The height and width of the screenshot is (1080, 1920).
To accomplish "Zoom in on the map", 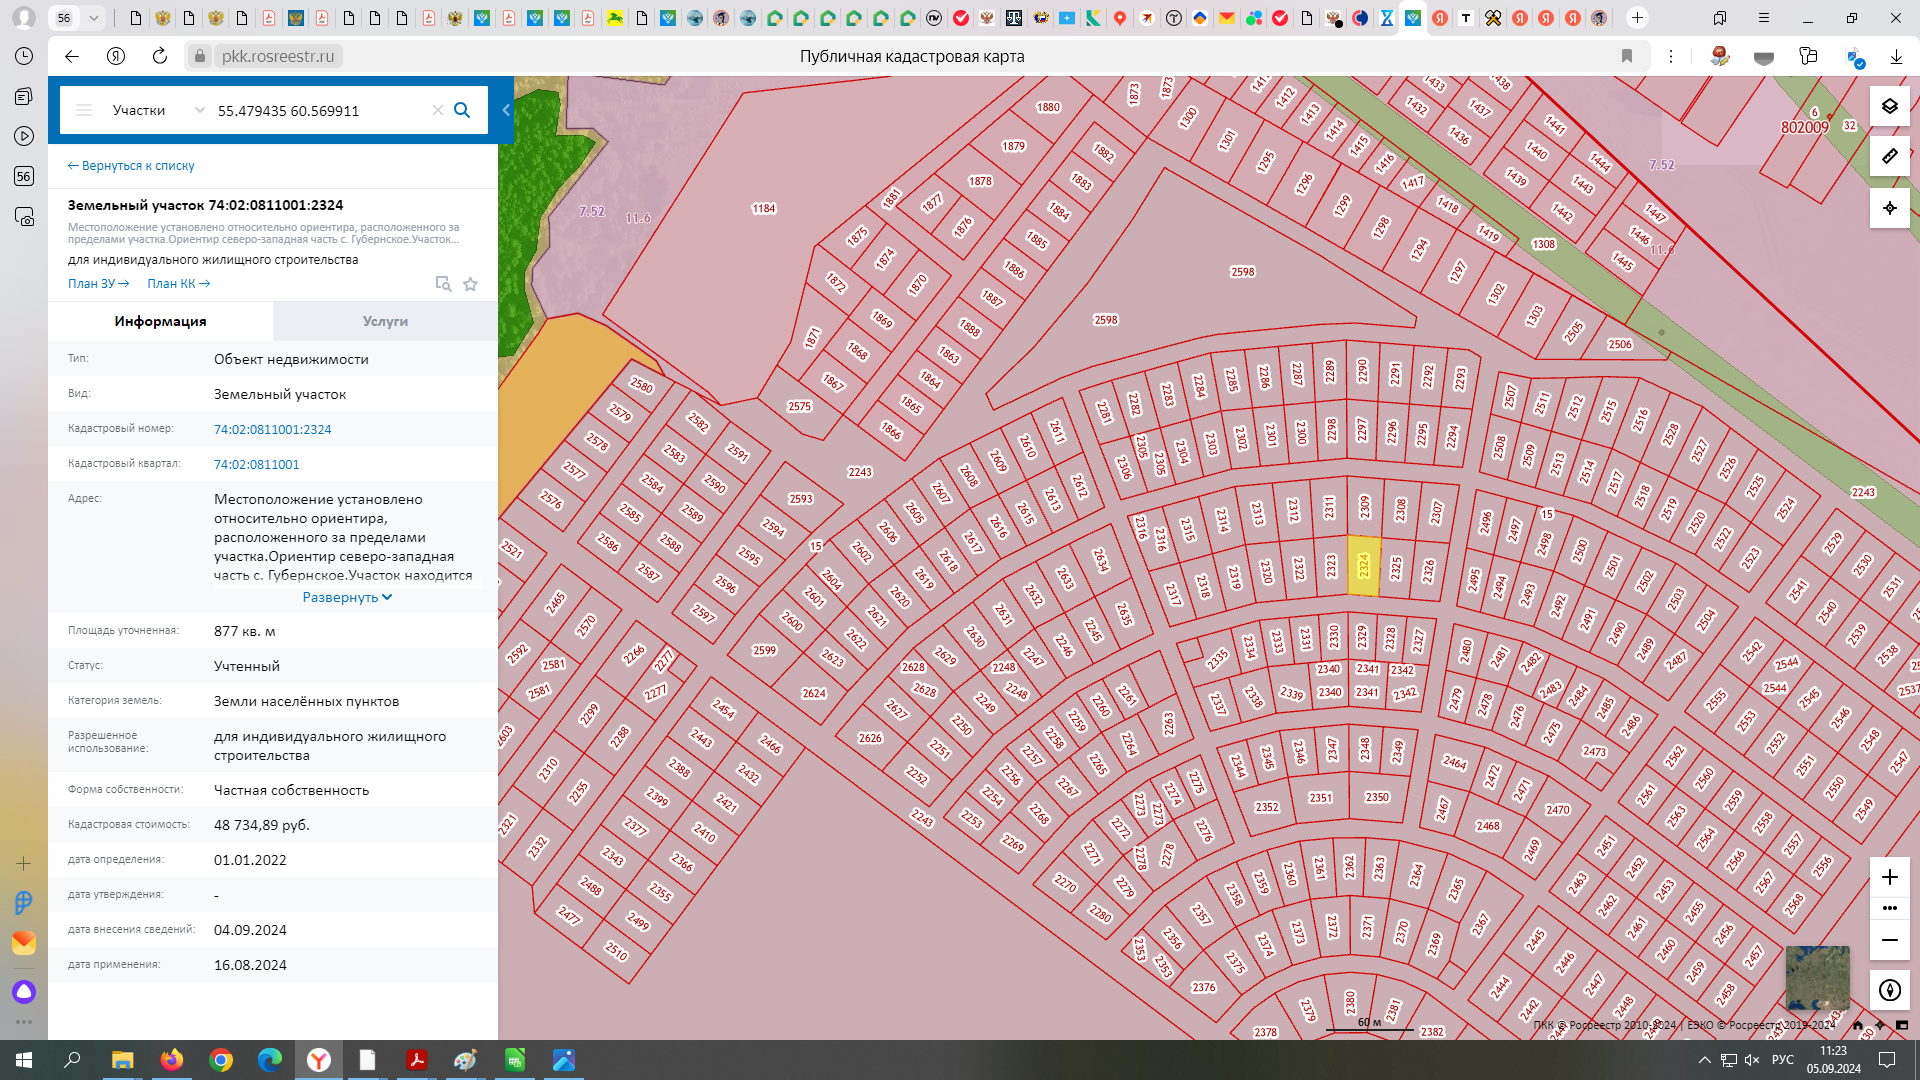I will click(x=1889, y=877).
